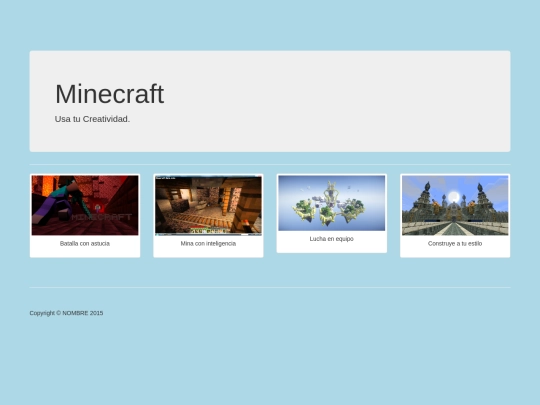Open the mineshaft screenshot thumbnail

click(x=208, y=205)
